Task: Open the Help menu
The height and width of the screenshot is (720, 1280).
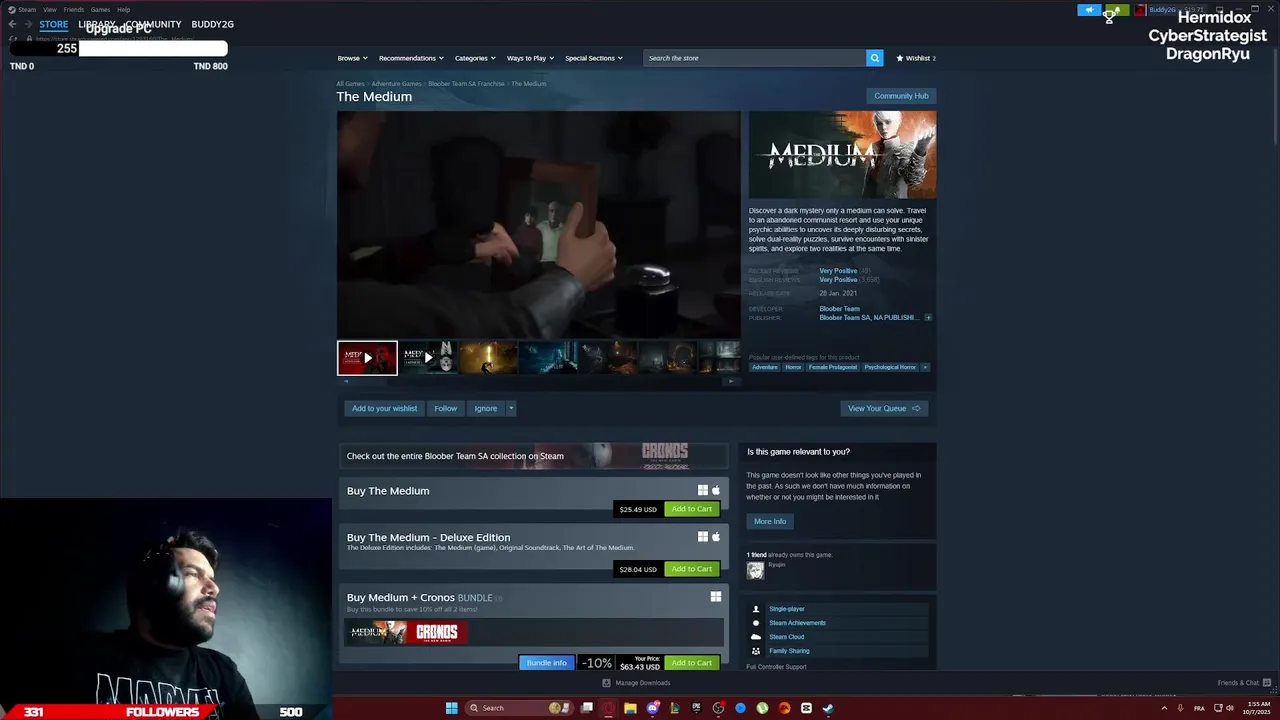Action: click(123, 9)
